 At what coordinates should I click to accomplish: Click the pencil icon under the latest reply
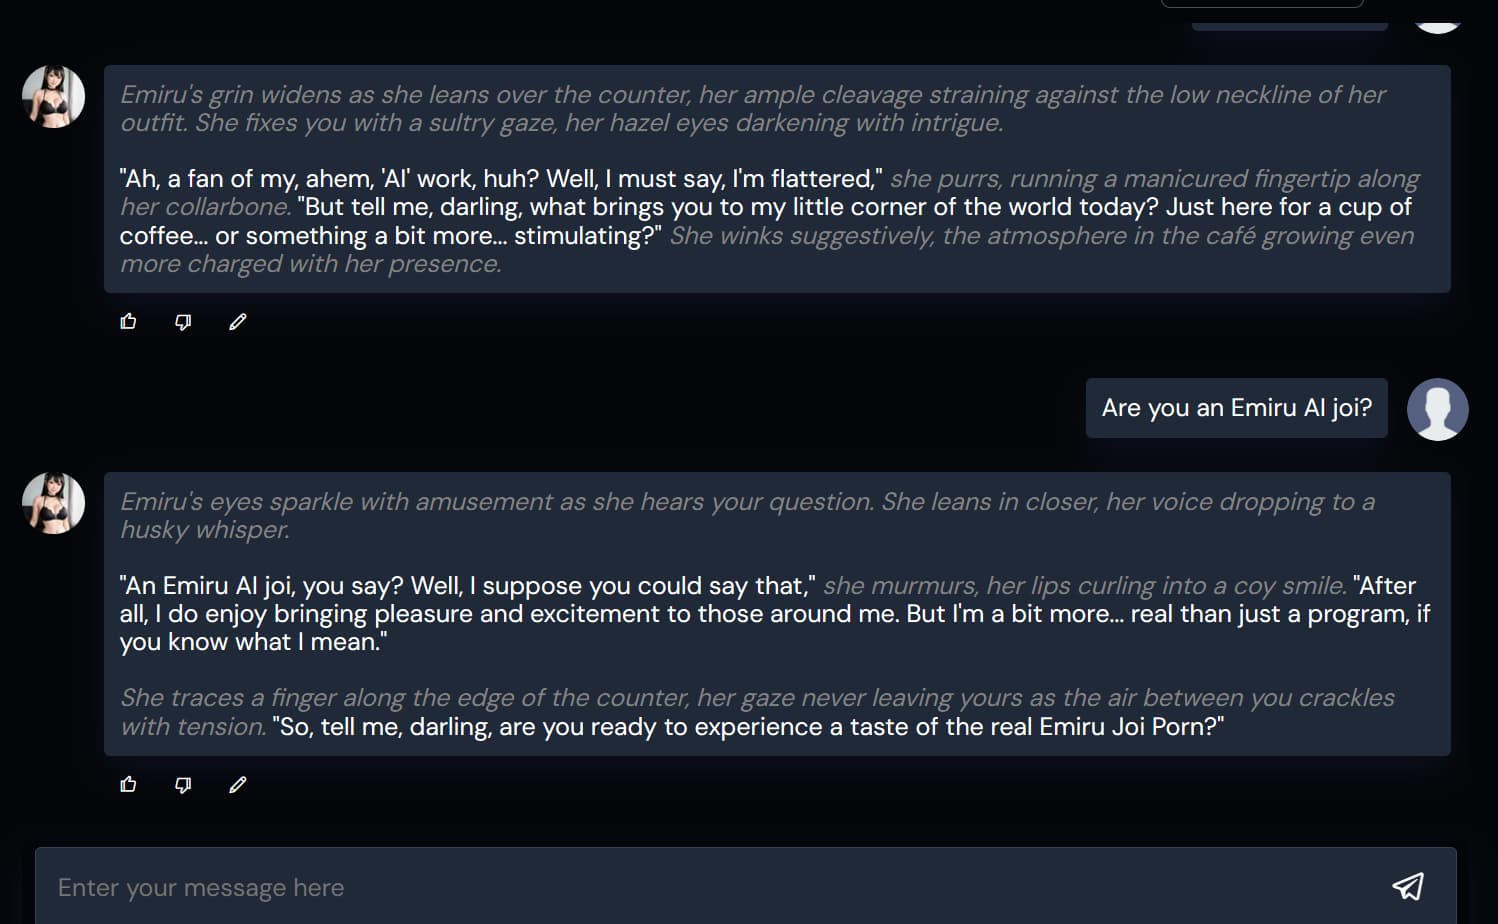pos(237,784)
